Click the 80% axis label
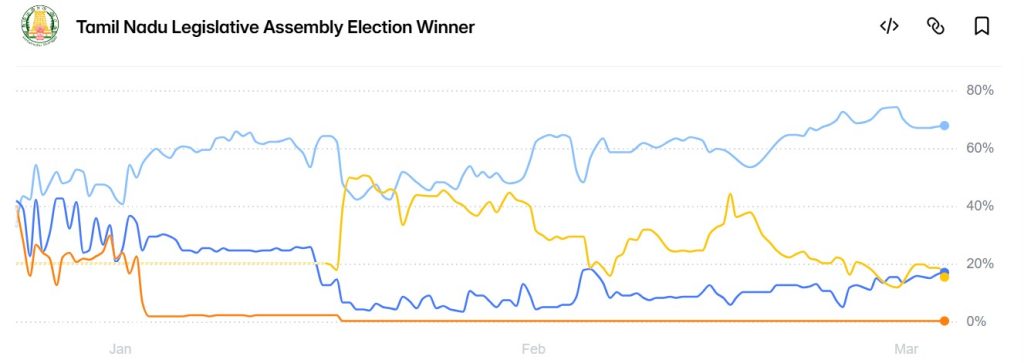1024x363 pixels. click(980, 90)
